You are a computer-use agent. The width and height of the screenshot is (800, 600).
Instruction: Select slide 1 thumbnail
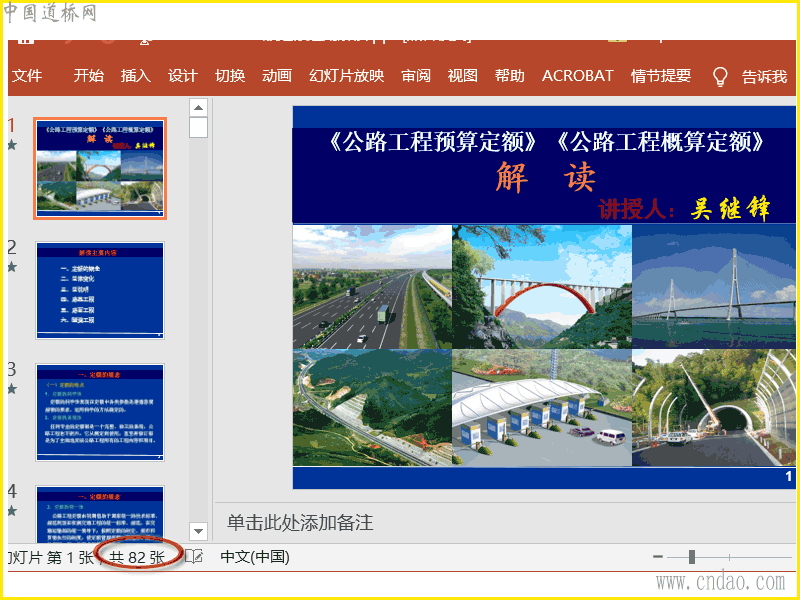100,169
